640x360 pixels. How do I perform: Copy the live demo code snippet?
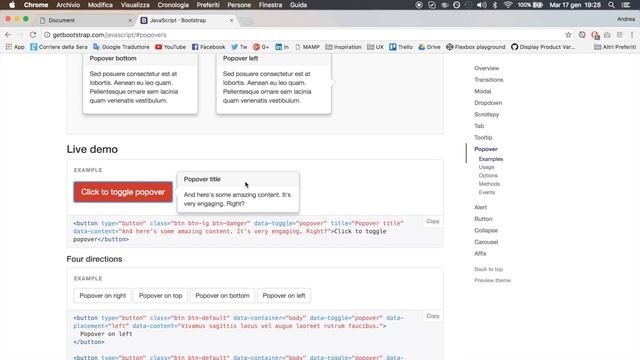point(433,221)
